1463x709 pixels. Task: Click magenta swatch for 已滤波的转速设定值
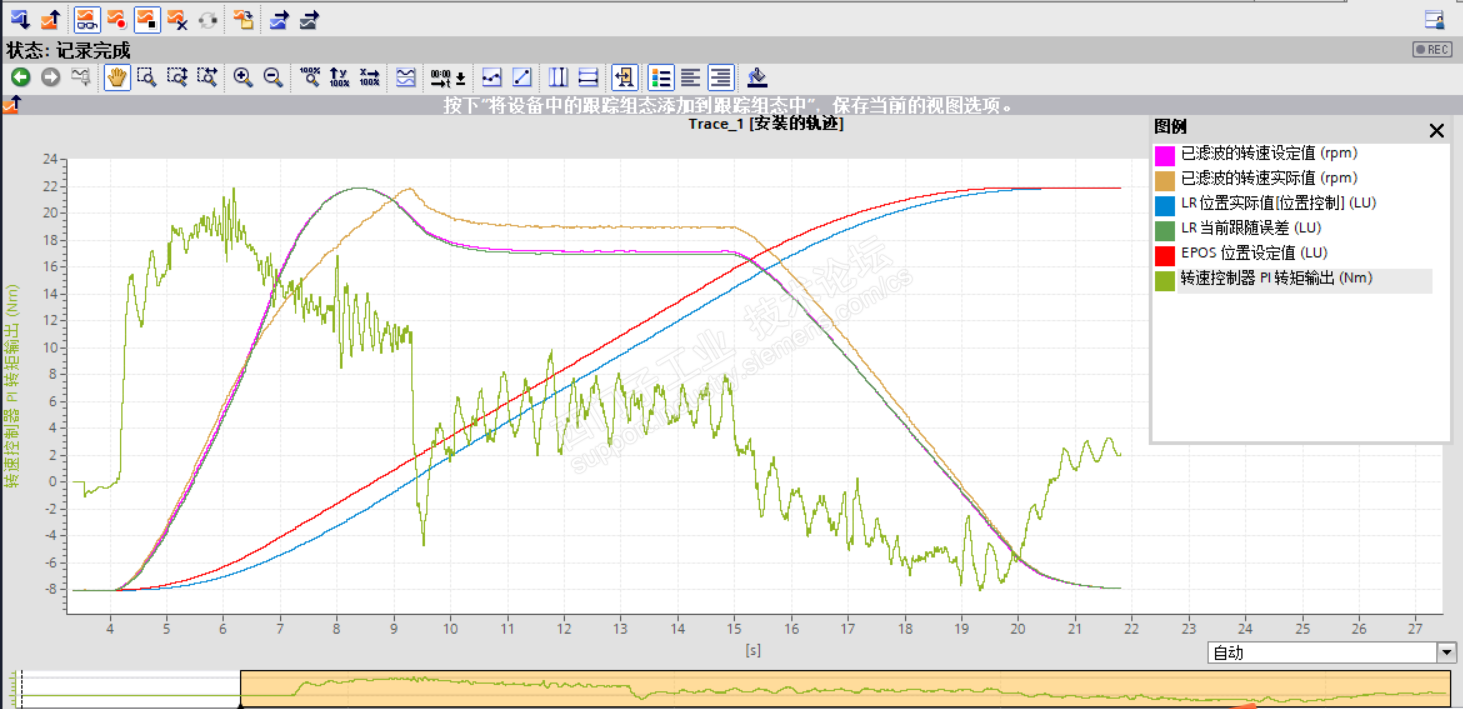point(1164,155)
